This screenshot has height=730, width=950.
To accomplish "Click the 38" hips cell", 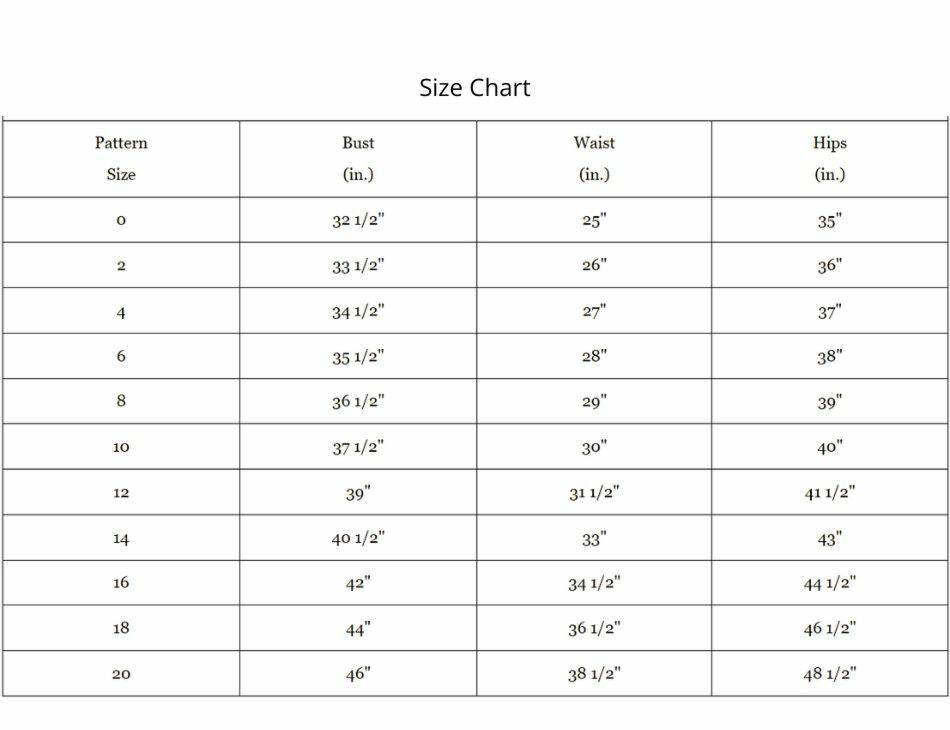I will (829, 356).
